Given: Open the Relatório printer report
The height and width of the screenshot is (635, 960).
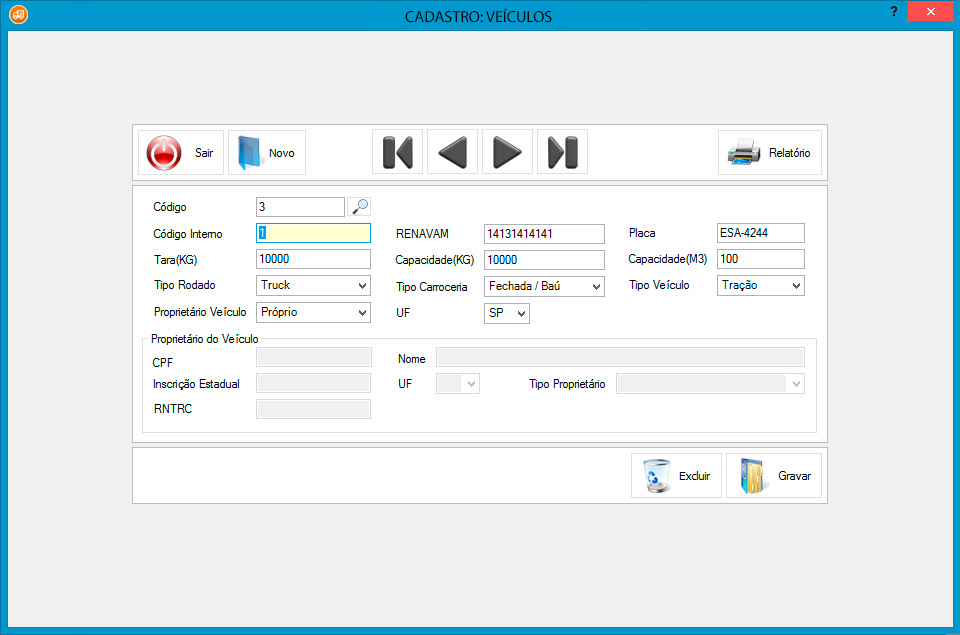Looking at the screenshot, I should [x=770, y=152].
